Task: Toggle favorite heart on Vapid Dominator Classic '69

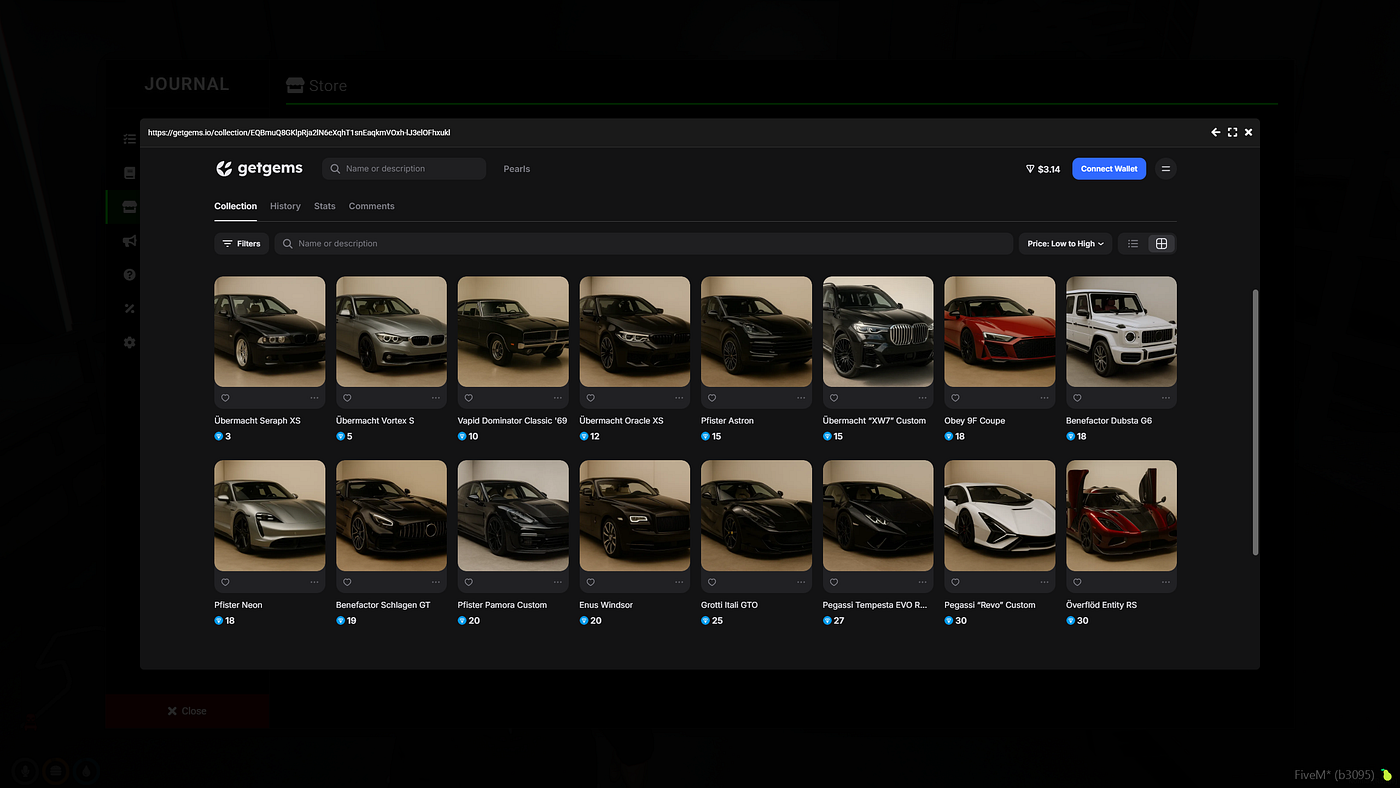Action: pos(469,398)
